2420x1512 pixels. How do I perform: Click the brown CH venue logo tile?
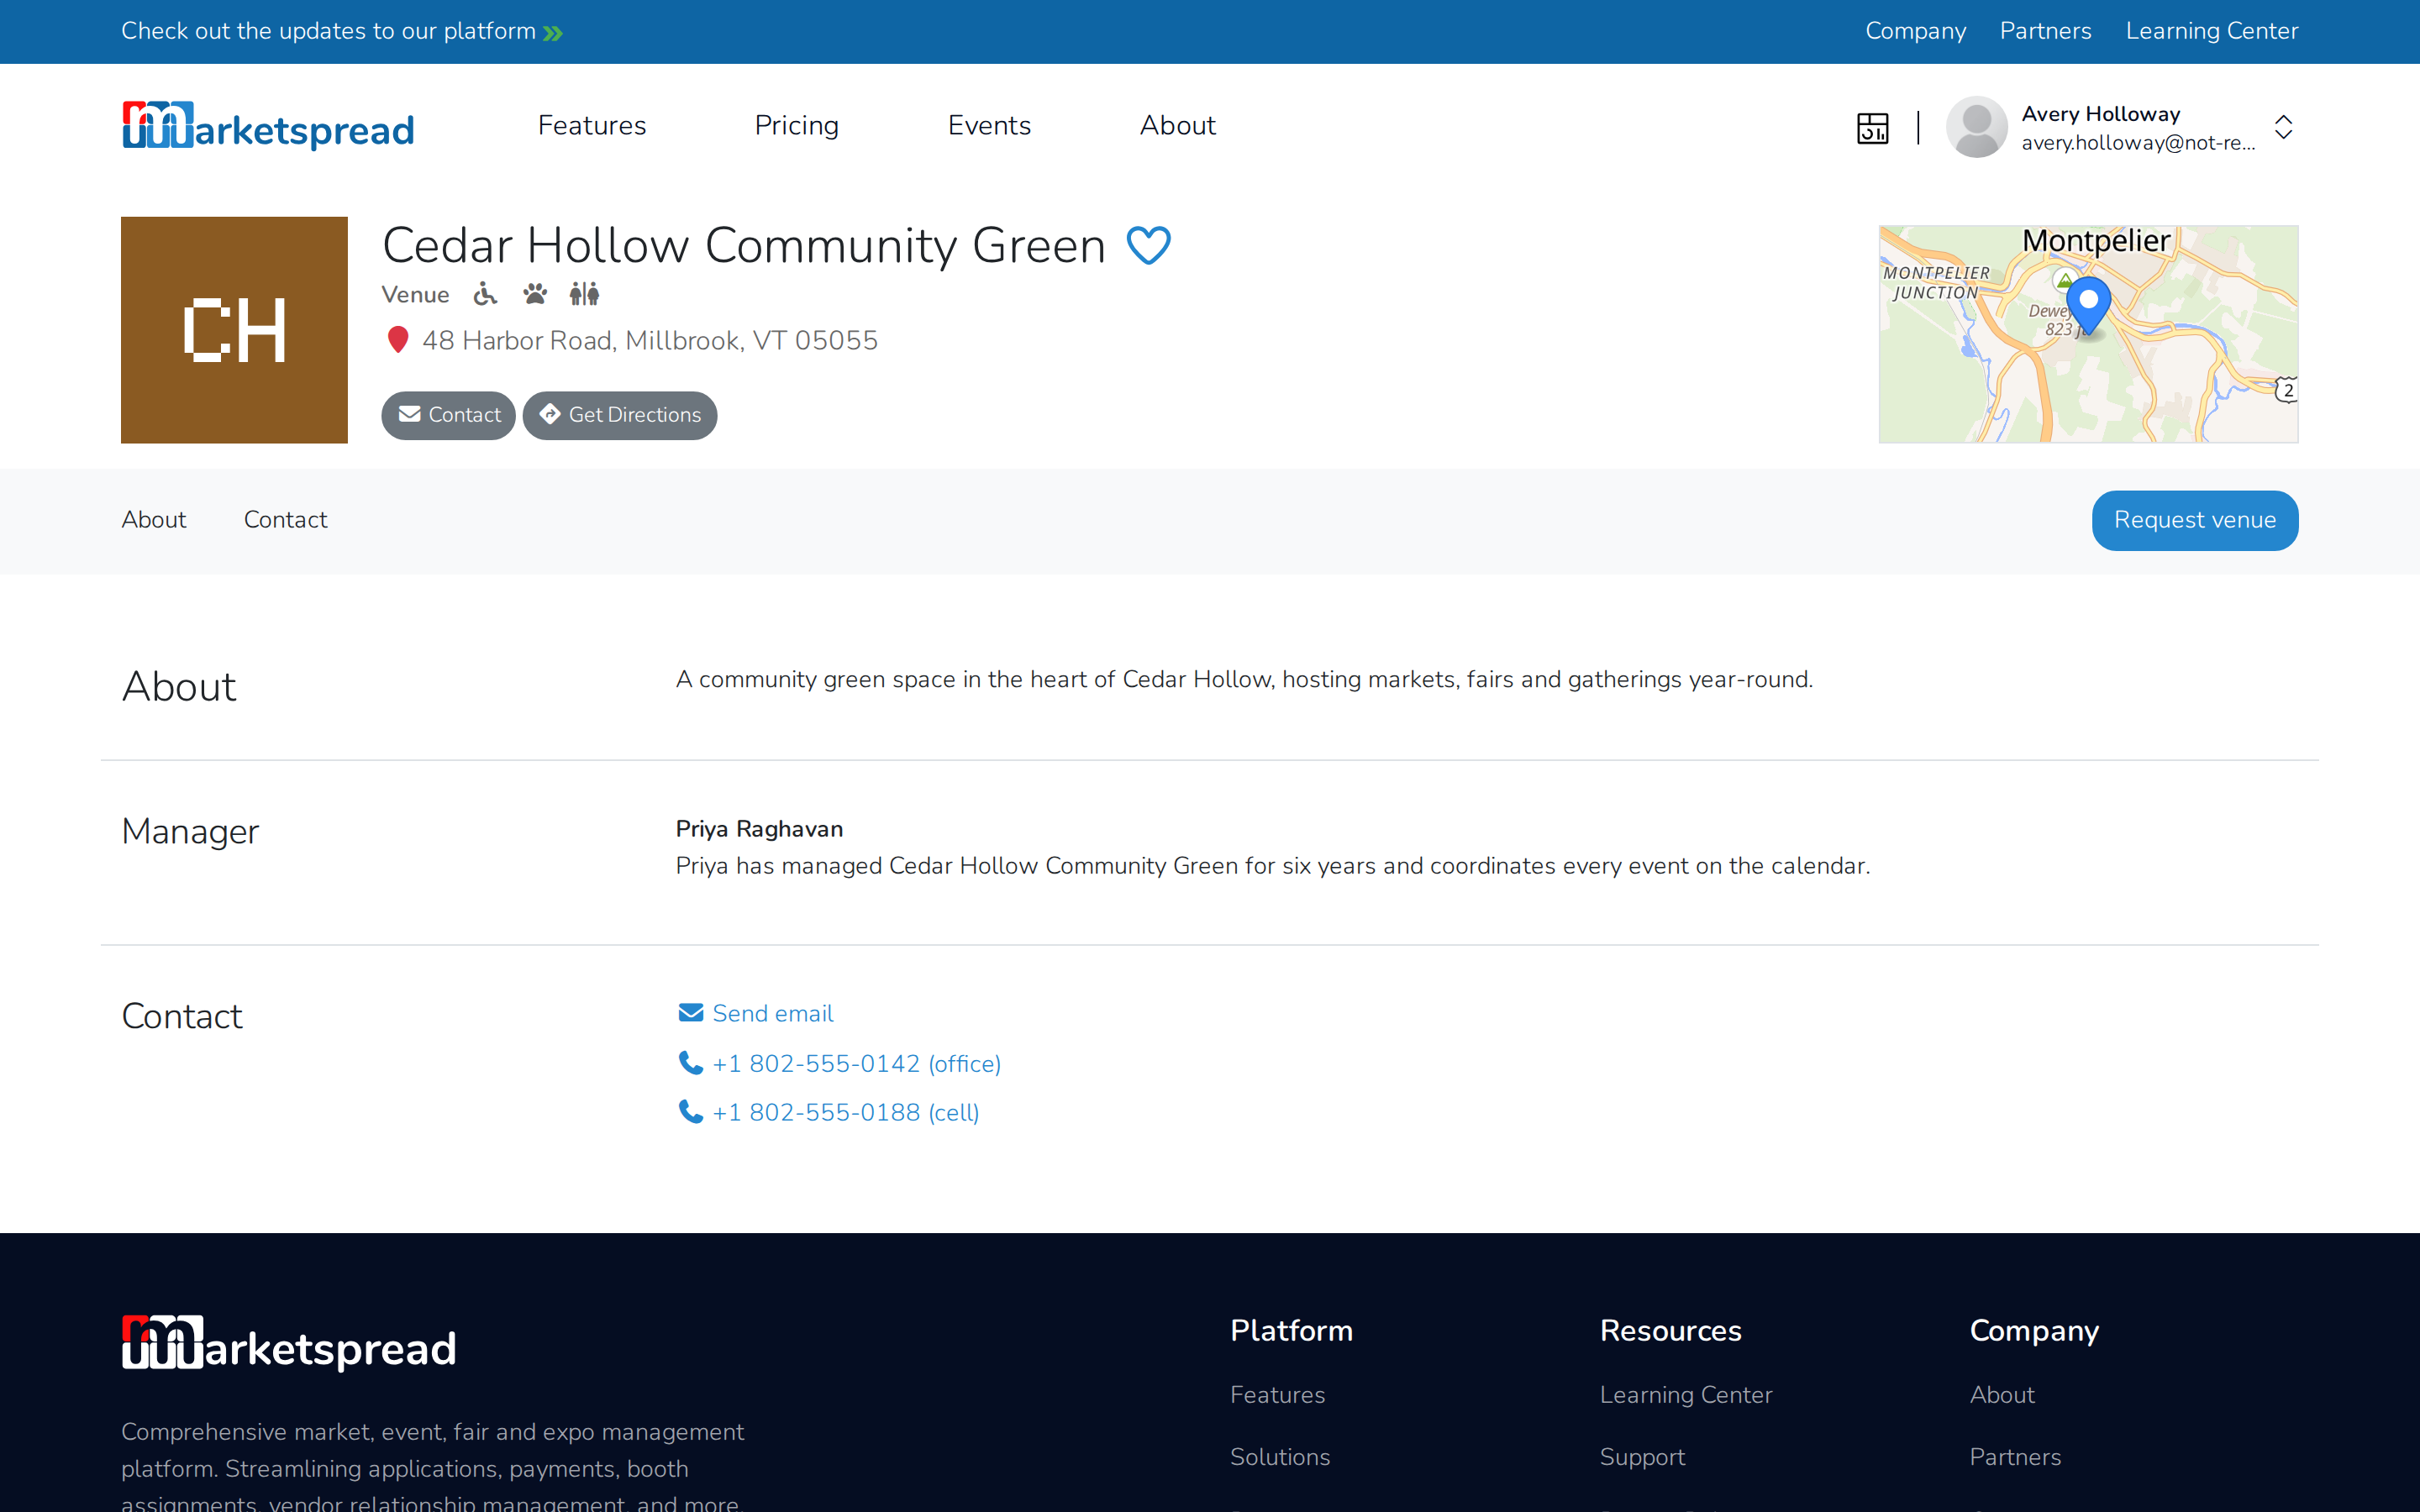[x=234, y=330]
